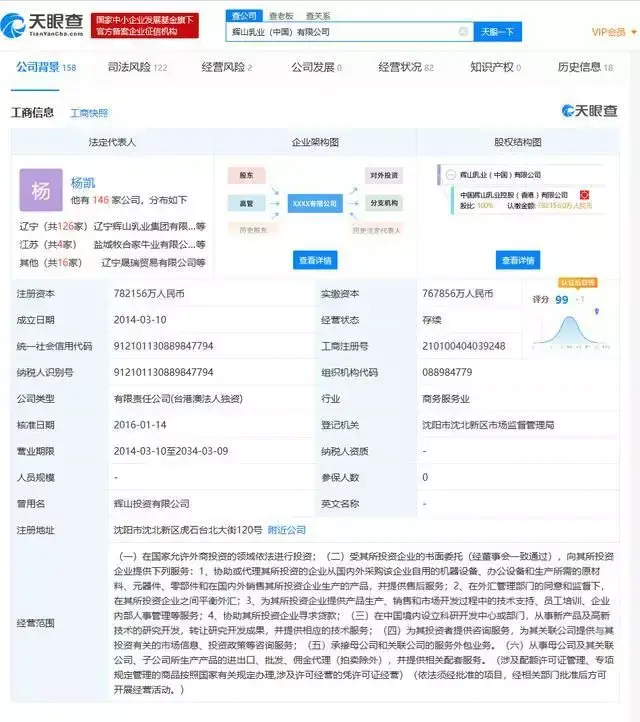This screenshot has height=722, width=640.
Task: Click the 附近公司 link beside address
Action: (x=286, y=530)
